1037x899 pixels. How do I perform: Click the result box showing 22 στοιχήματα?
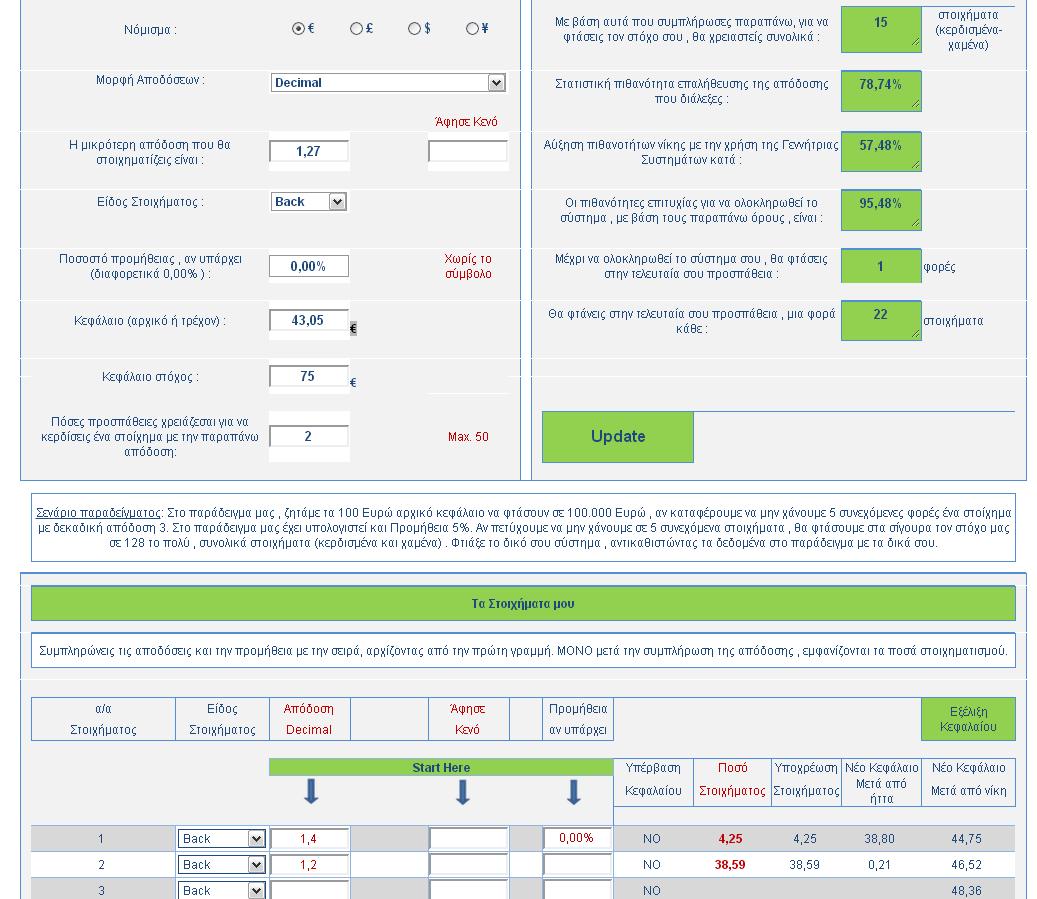click(x=881, y=321)
